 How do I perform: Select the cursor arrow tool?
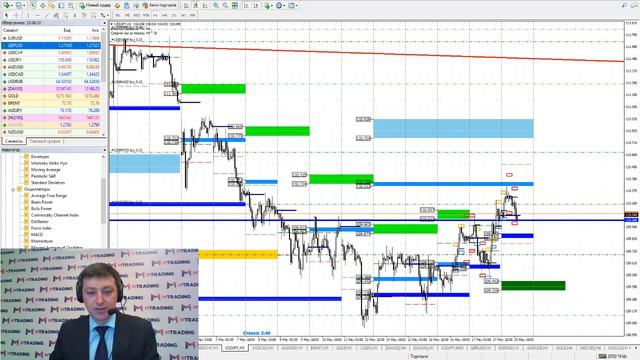coord(6,15)
